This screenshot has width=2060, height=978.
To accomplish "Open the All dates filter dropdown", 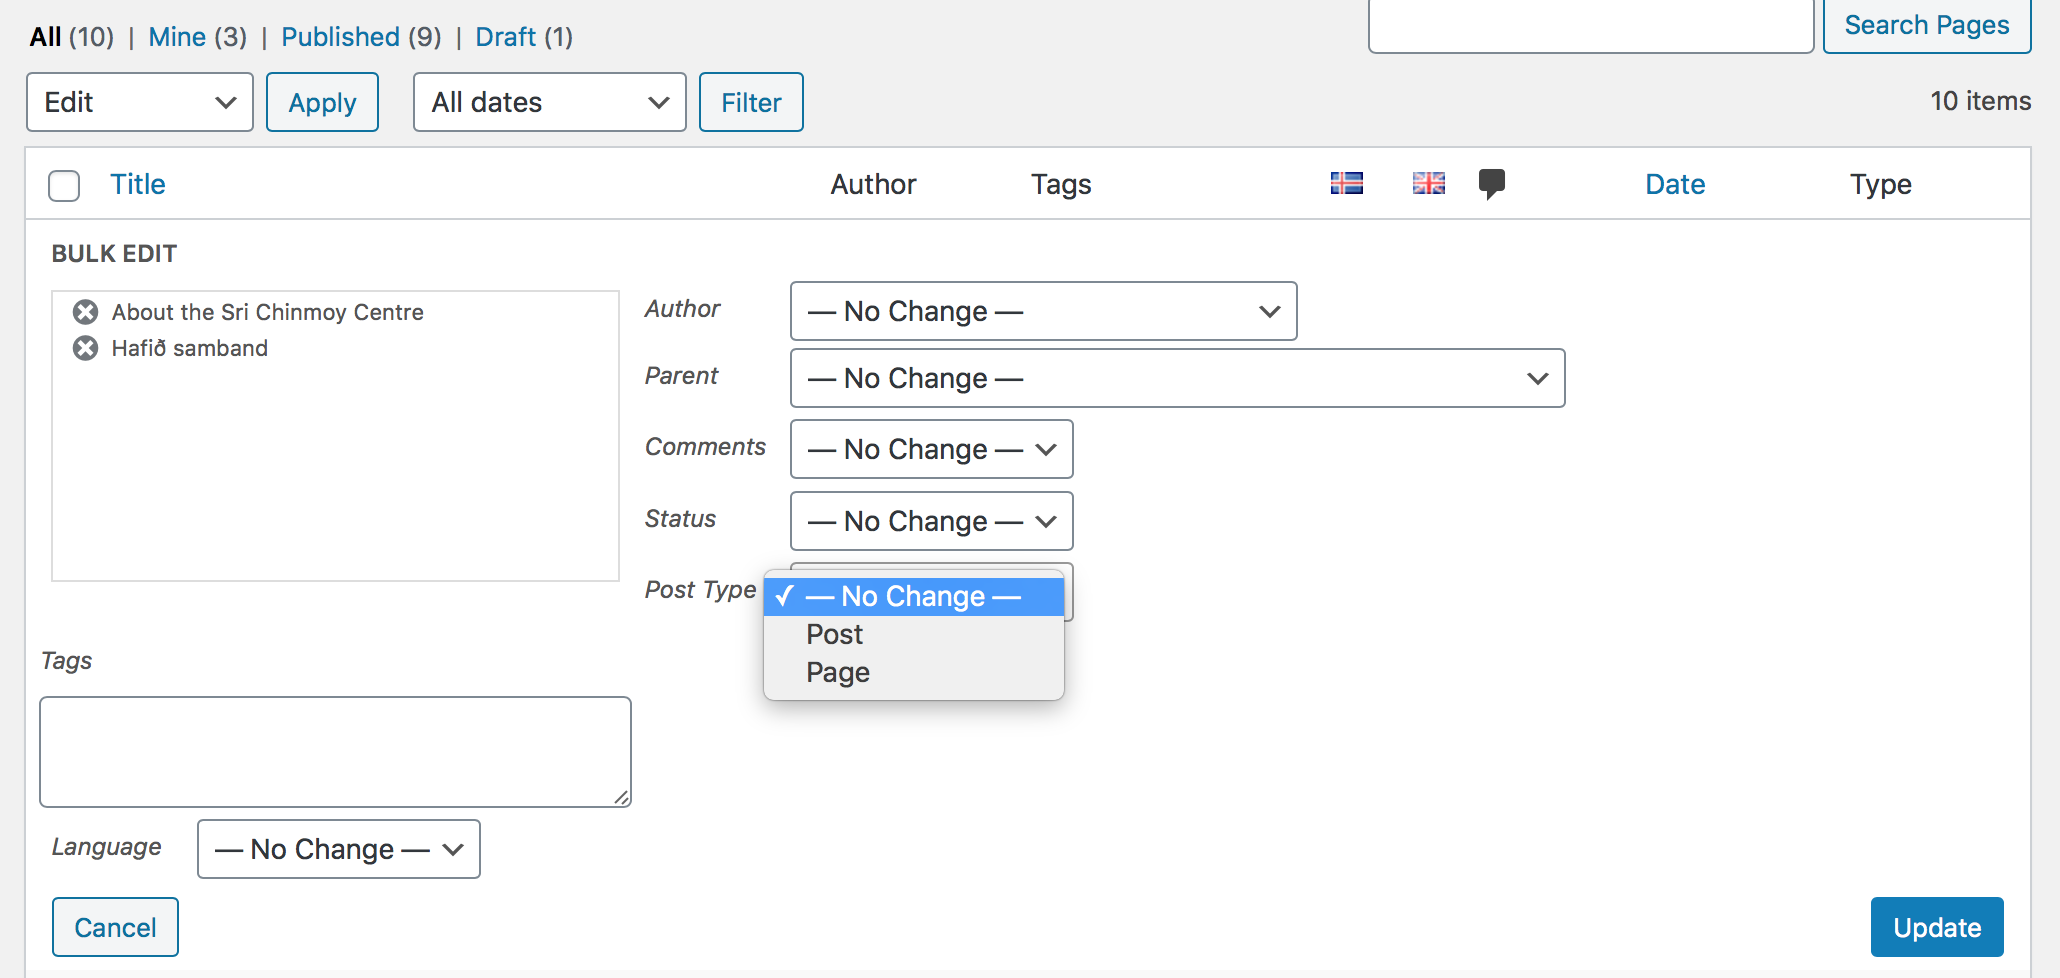I will [550, 102].
